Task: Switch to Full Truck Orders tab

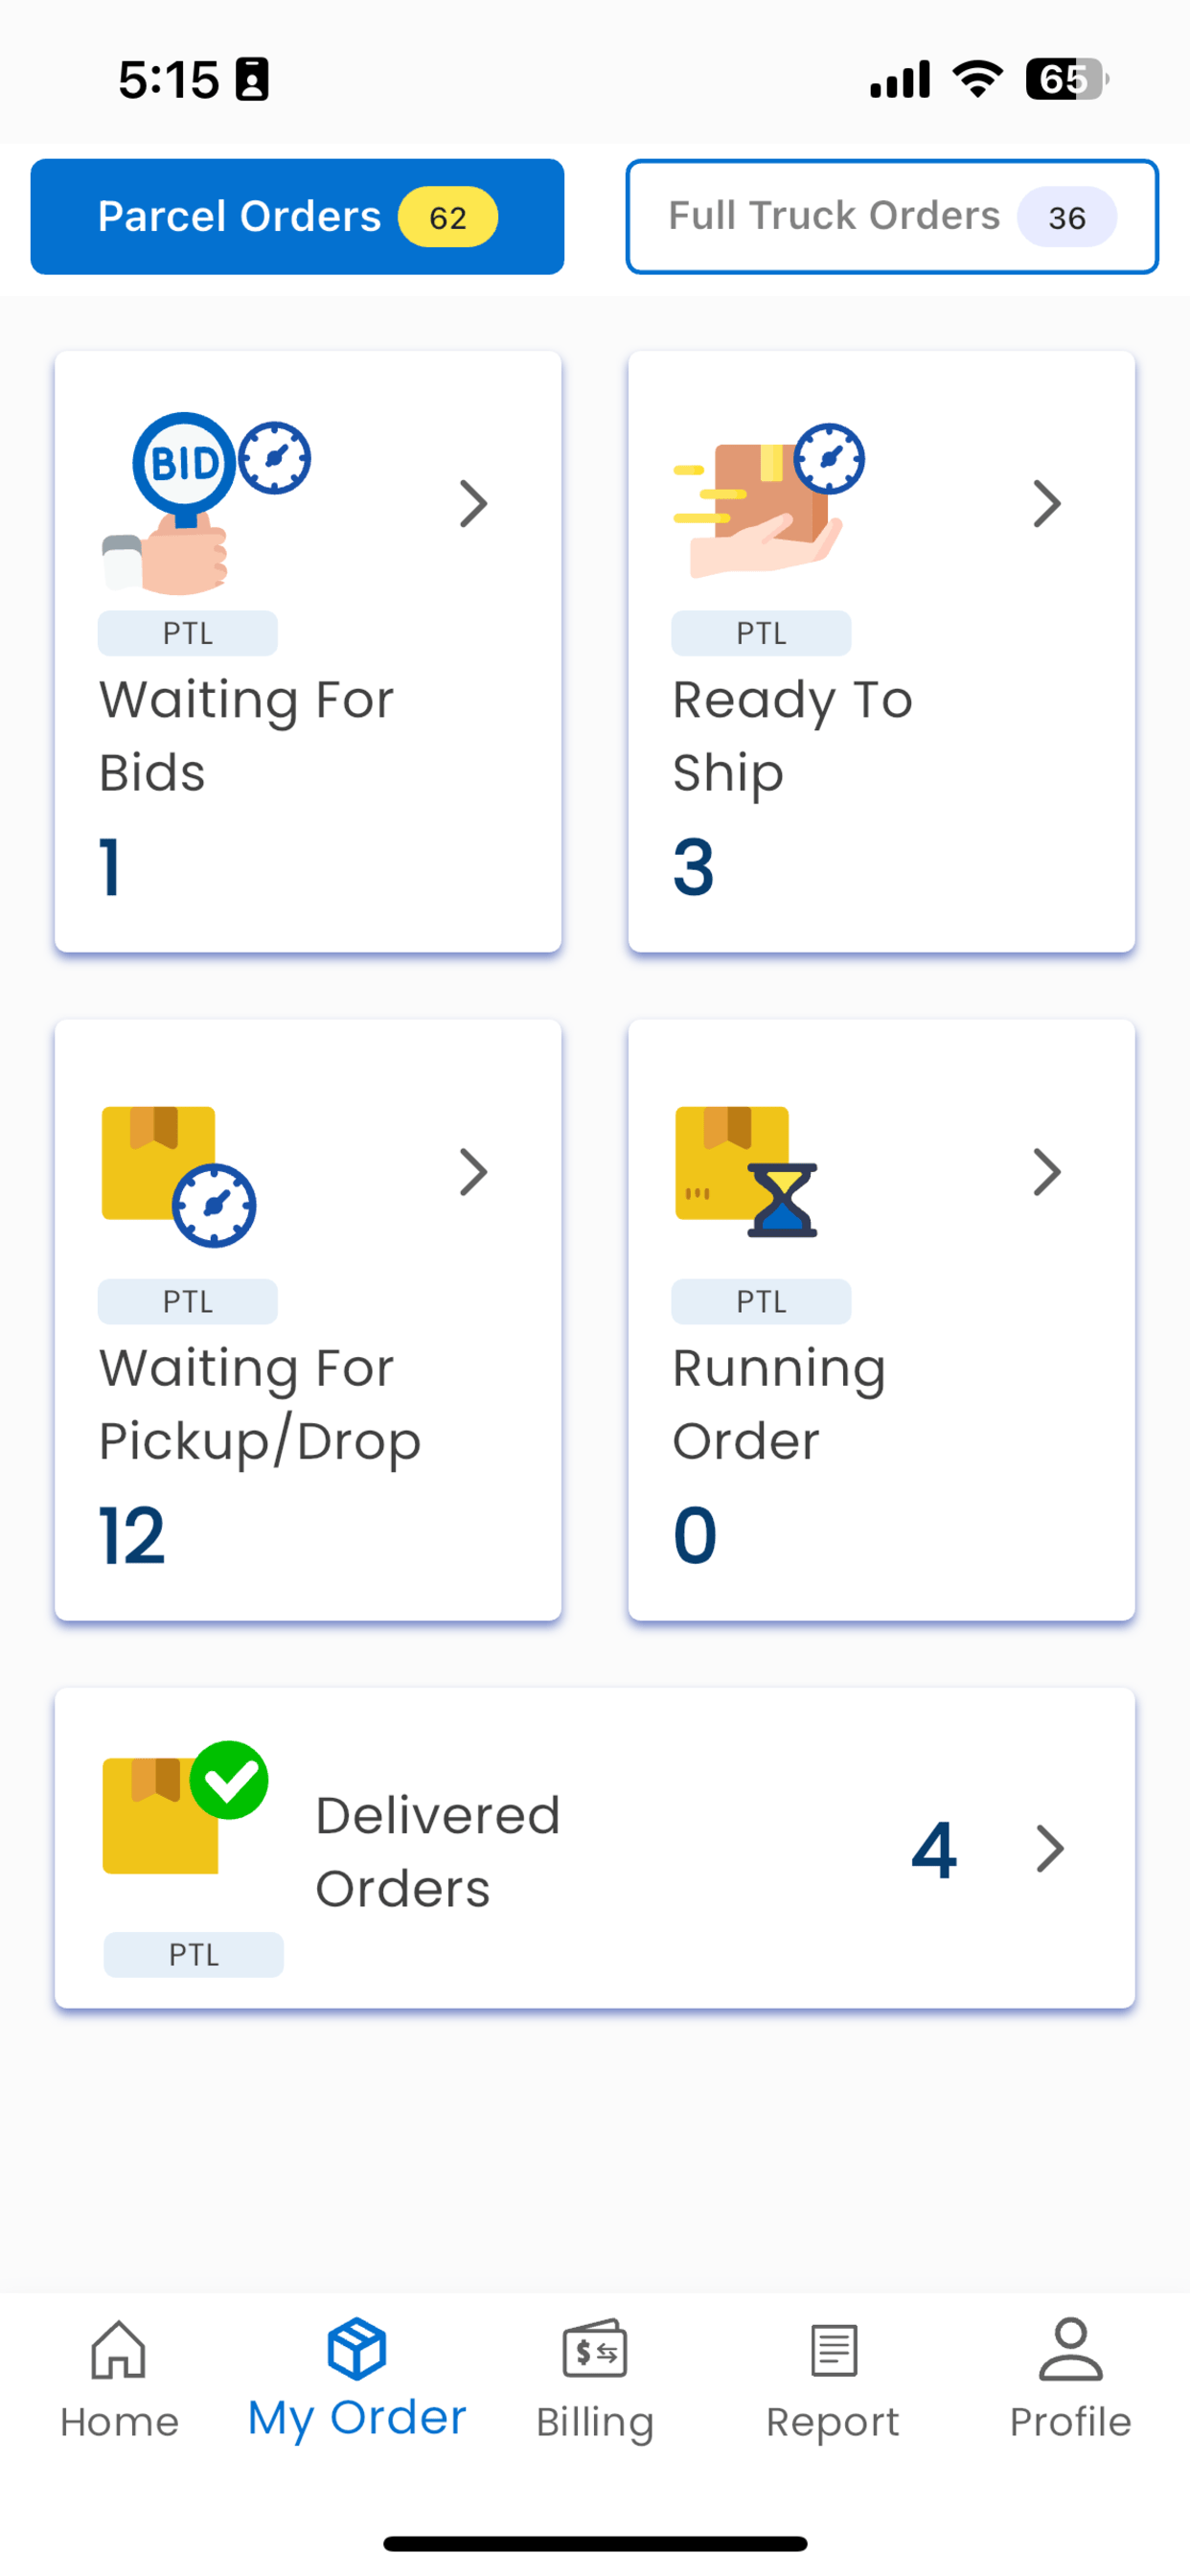Action: pos(892,216)
